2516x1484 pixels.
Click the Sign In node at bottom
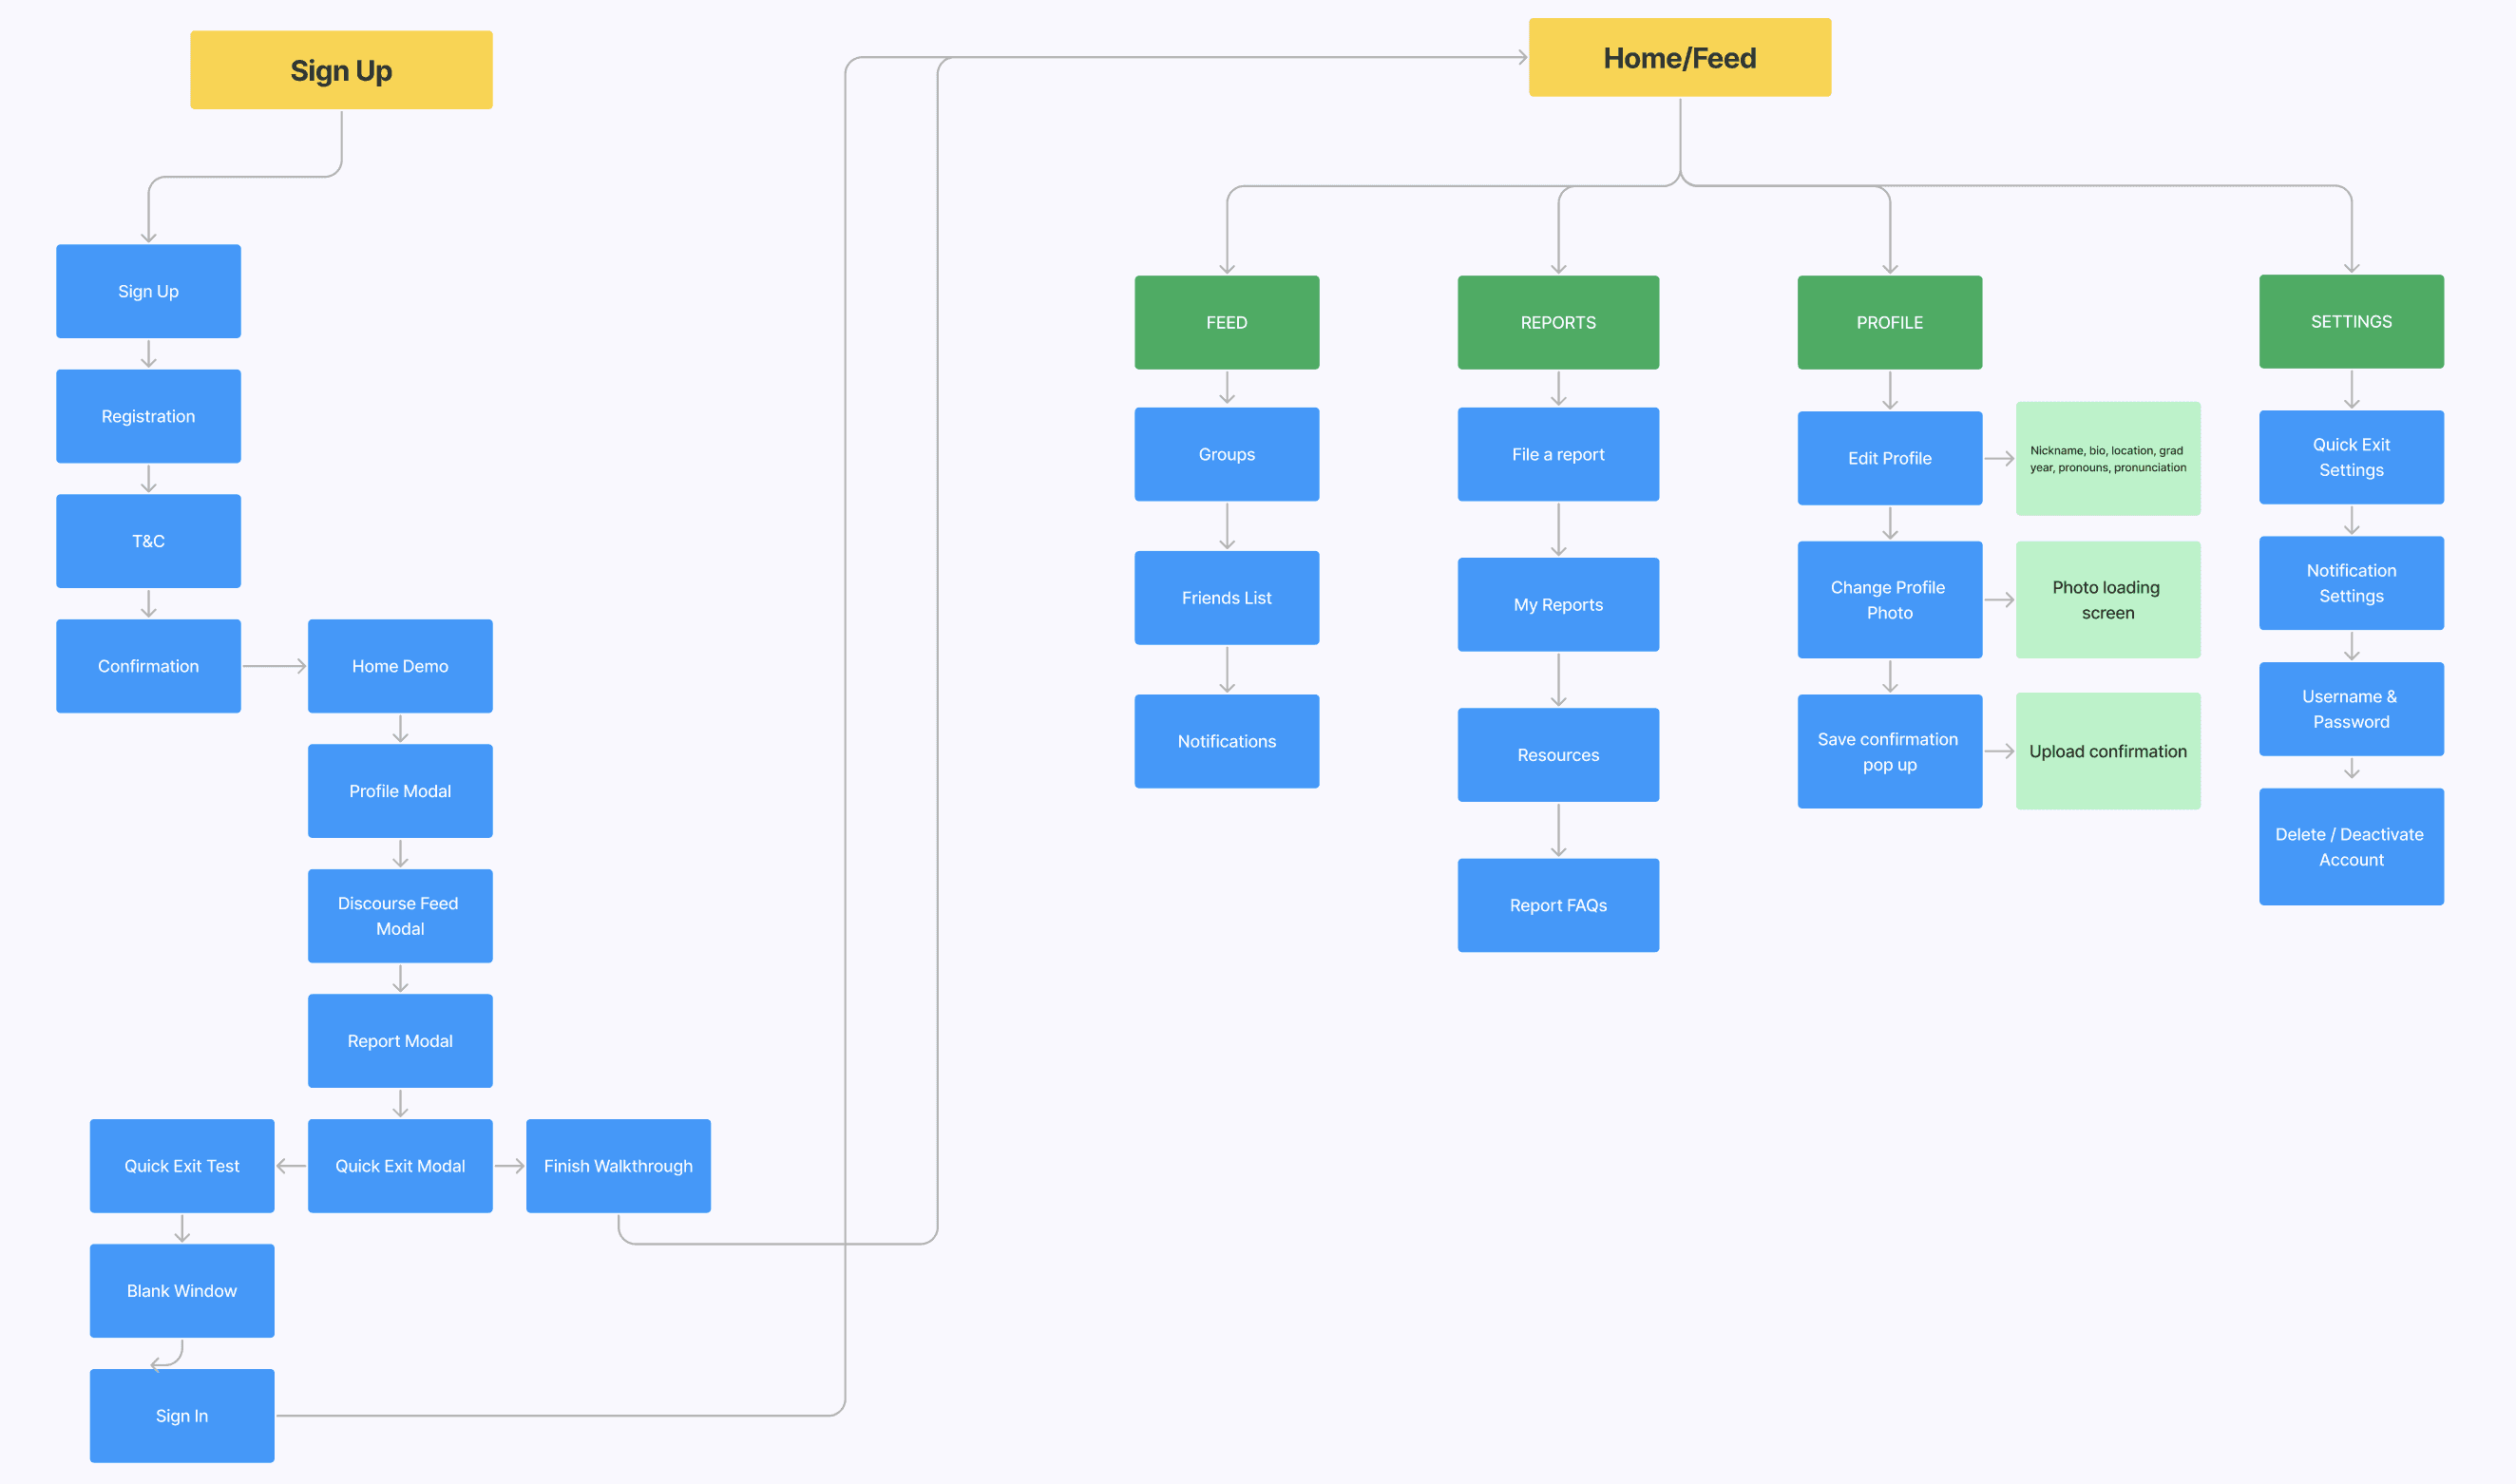(182, 1415)
